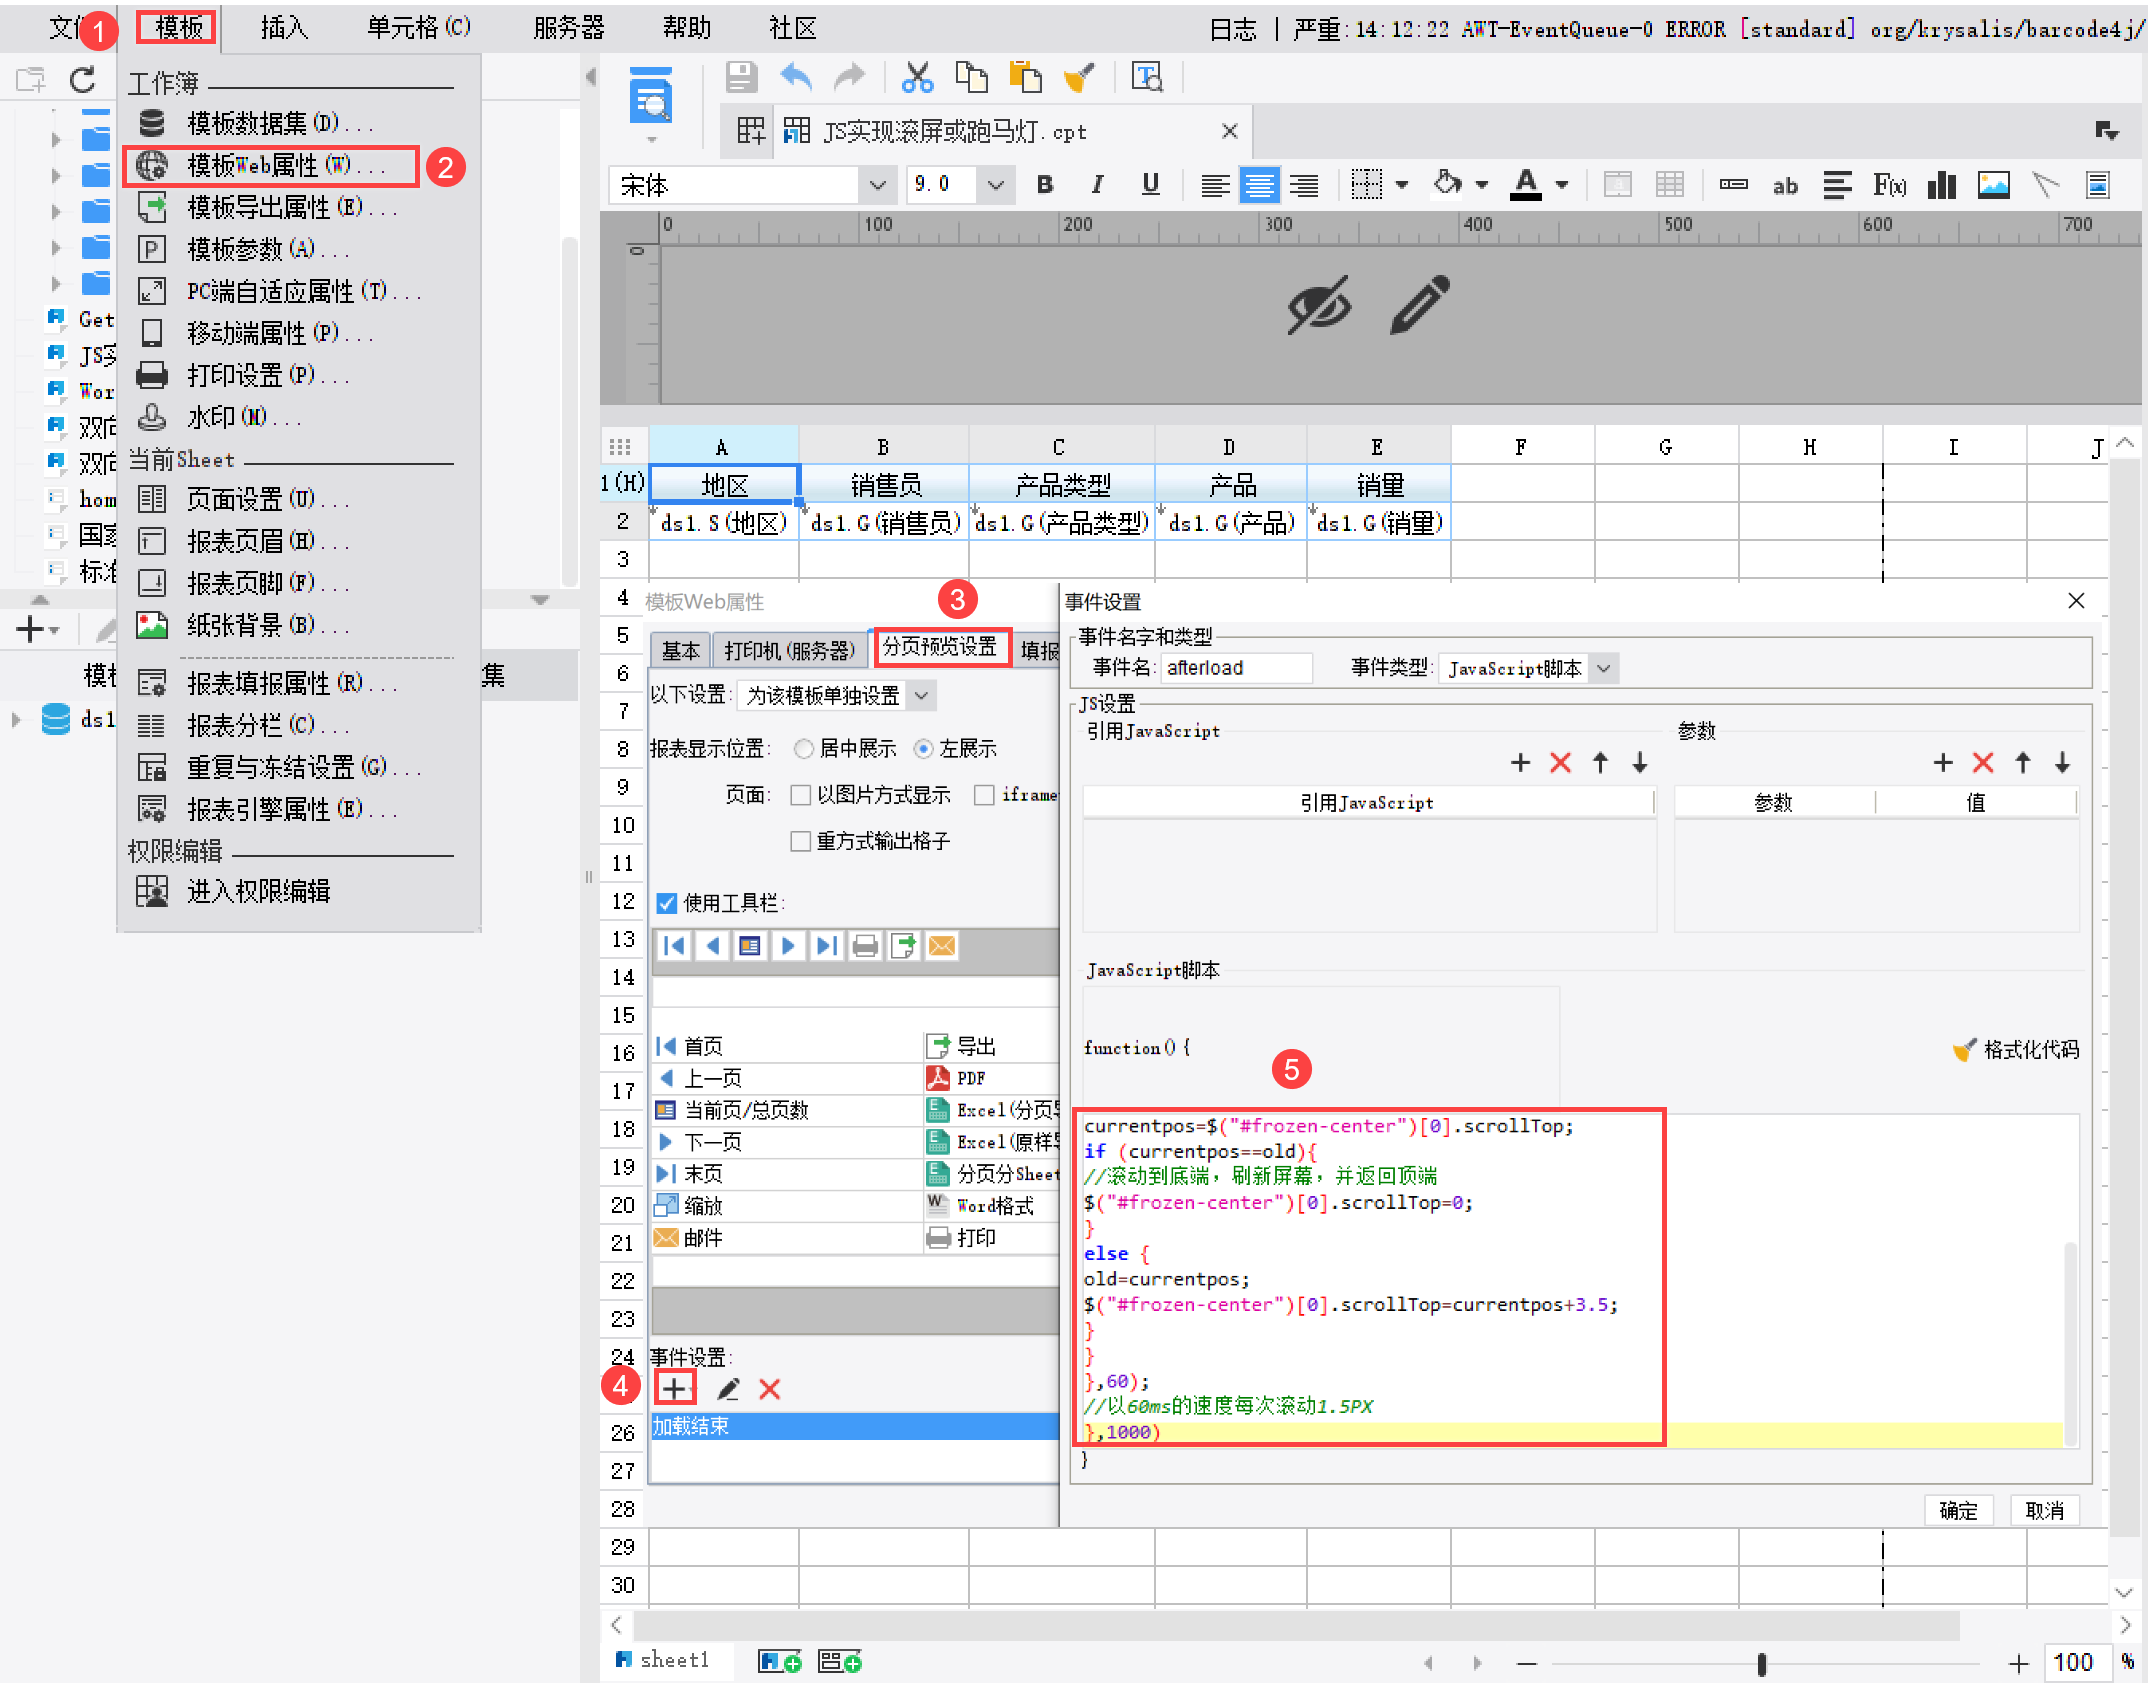Click the insert formula Fx icon
The height and width of the screenshot is (1683, 2148).
(x=1889, y=185)
